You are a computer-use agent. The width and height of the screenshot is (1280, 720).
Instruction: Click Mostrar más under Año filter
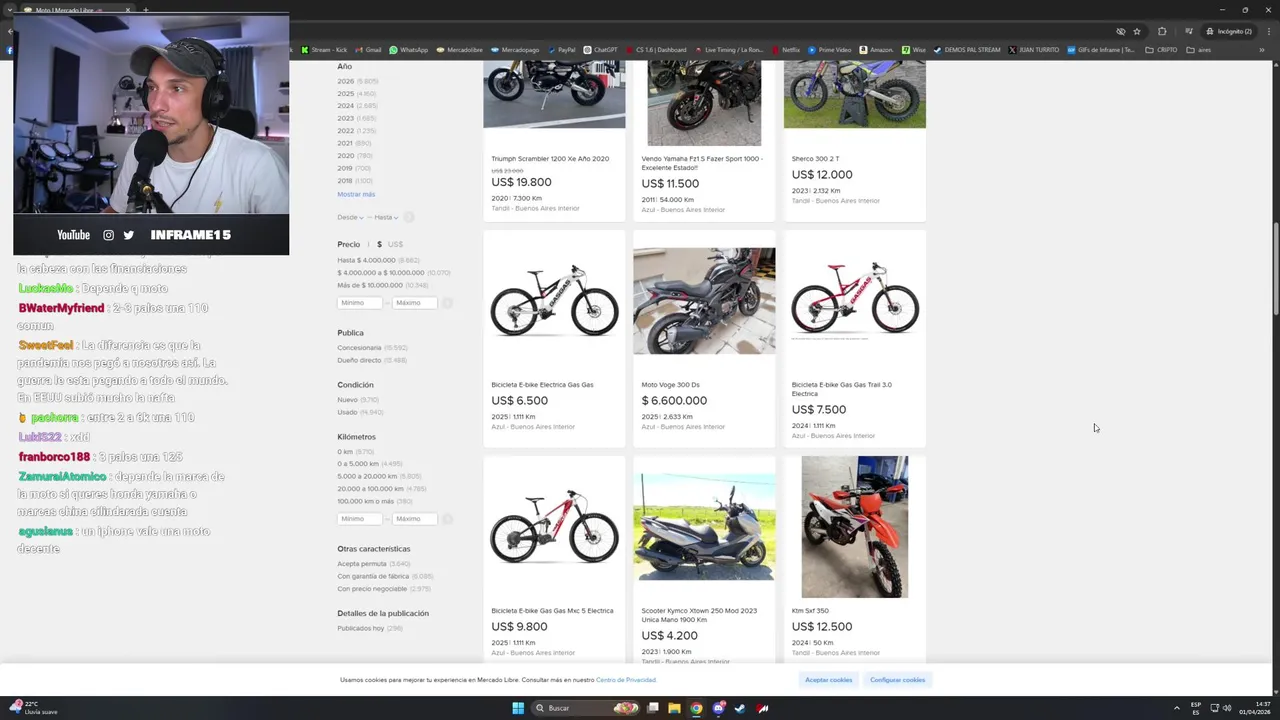[x=356, y=194]
